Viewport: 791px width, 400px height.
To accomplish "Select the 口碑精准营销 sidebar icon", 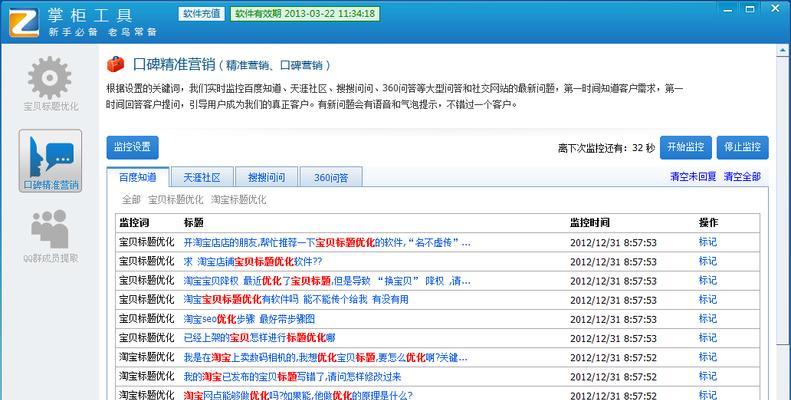I will (x=50, y=161).
